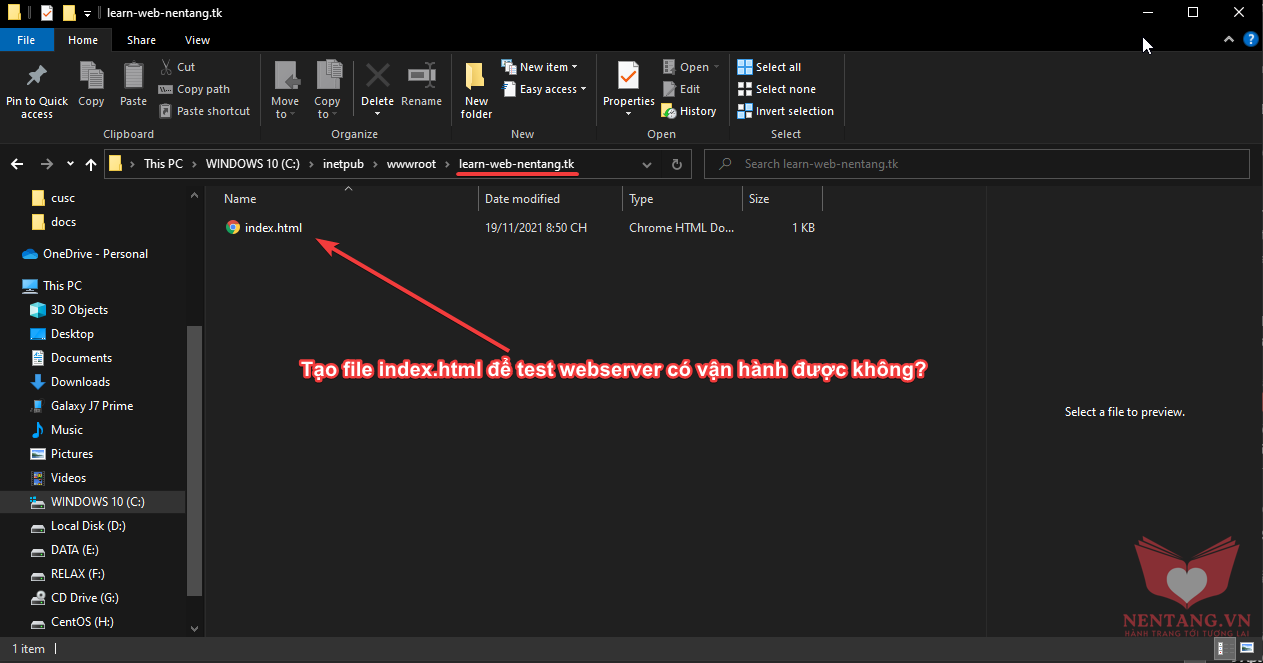Refresh the current folder view
Screen dimensions: 1263x663
pos(677,164)
